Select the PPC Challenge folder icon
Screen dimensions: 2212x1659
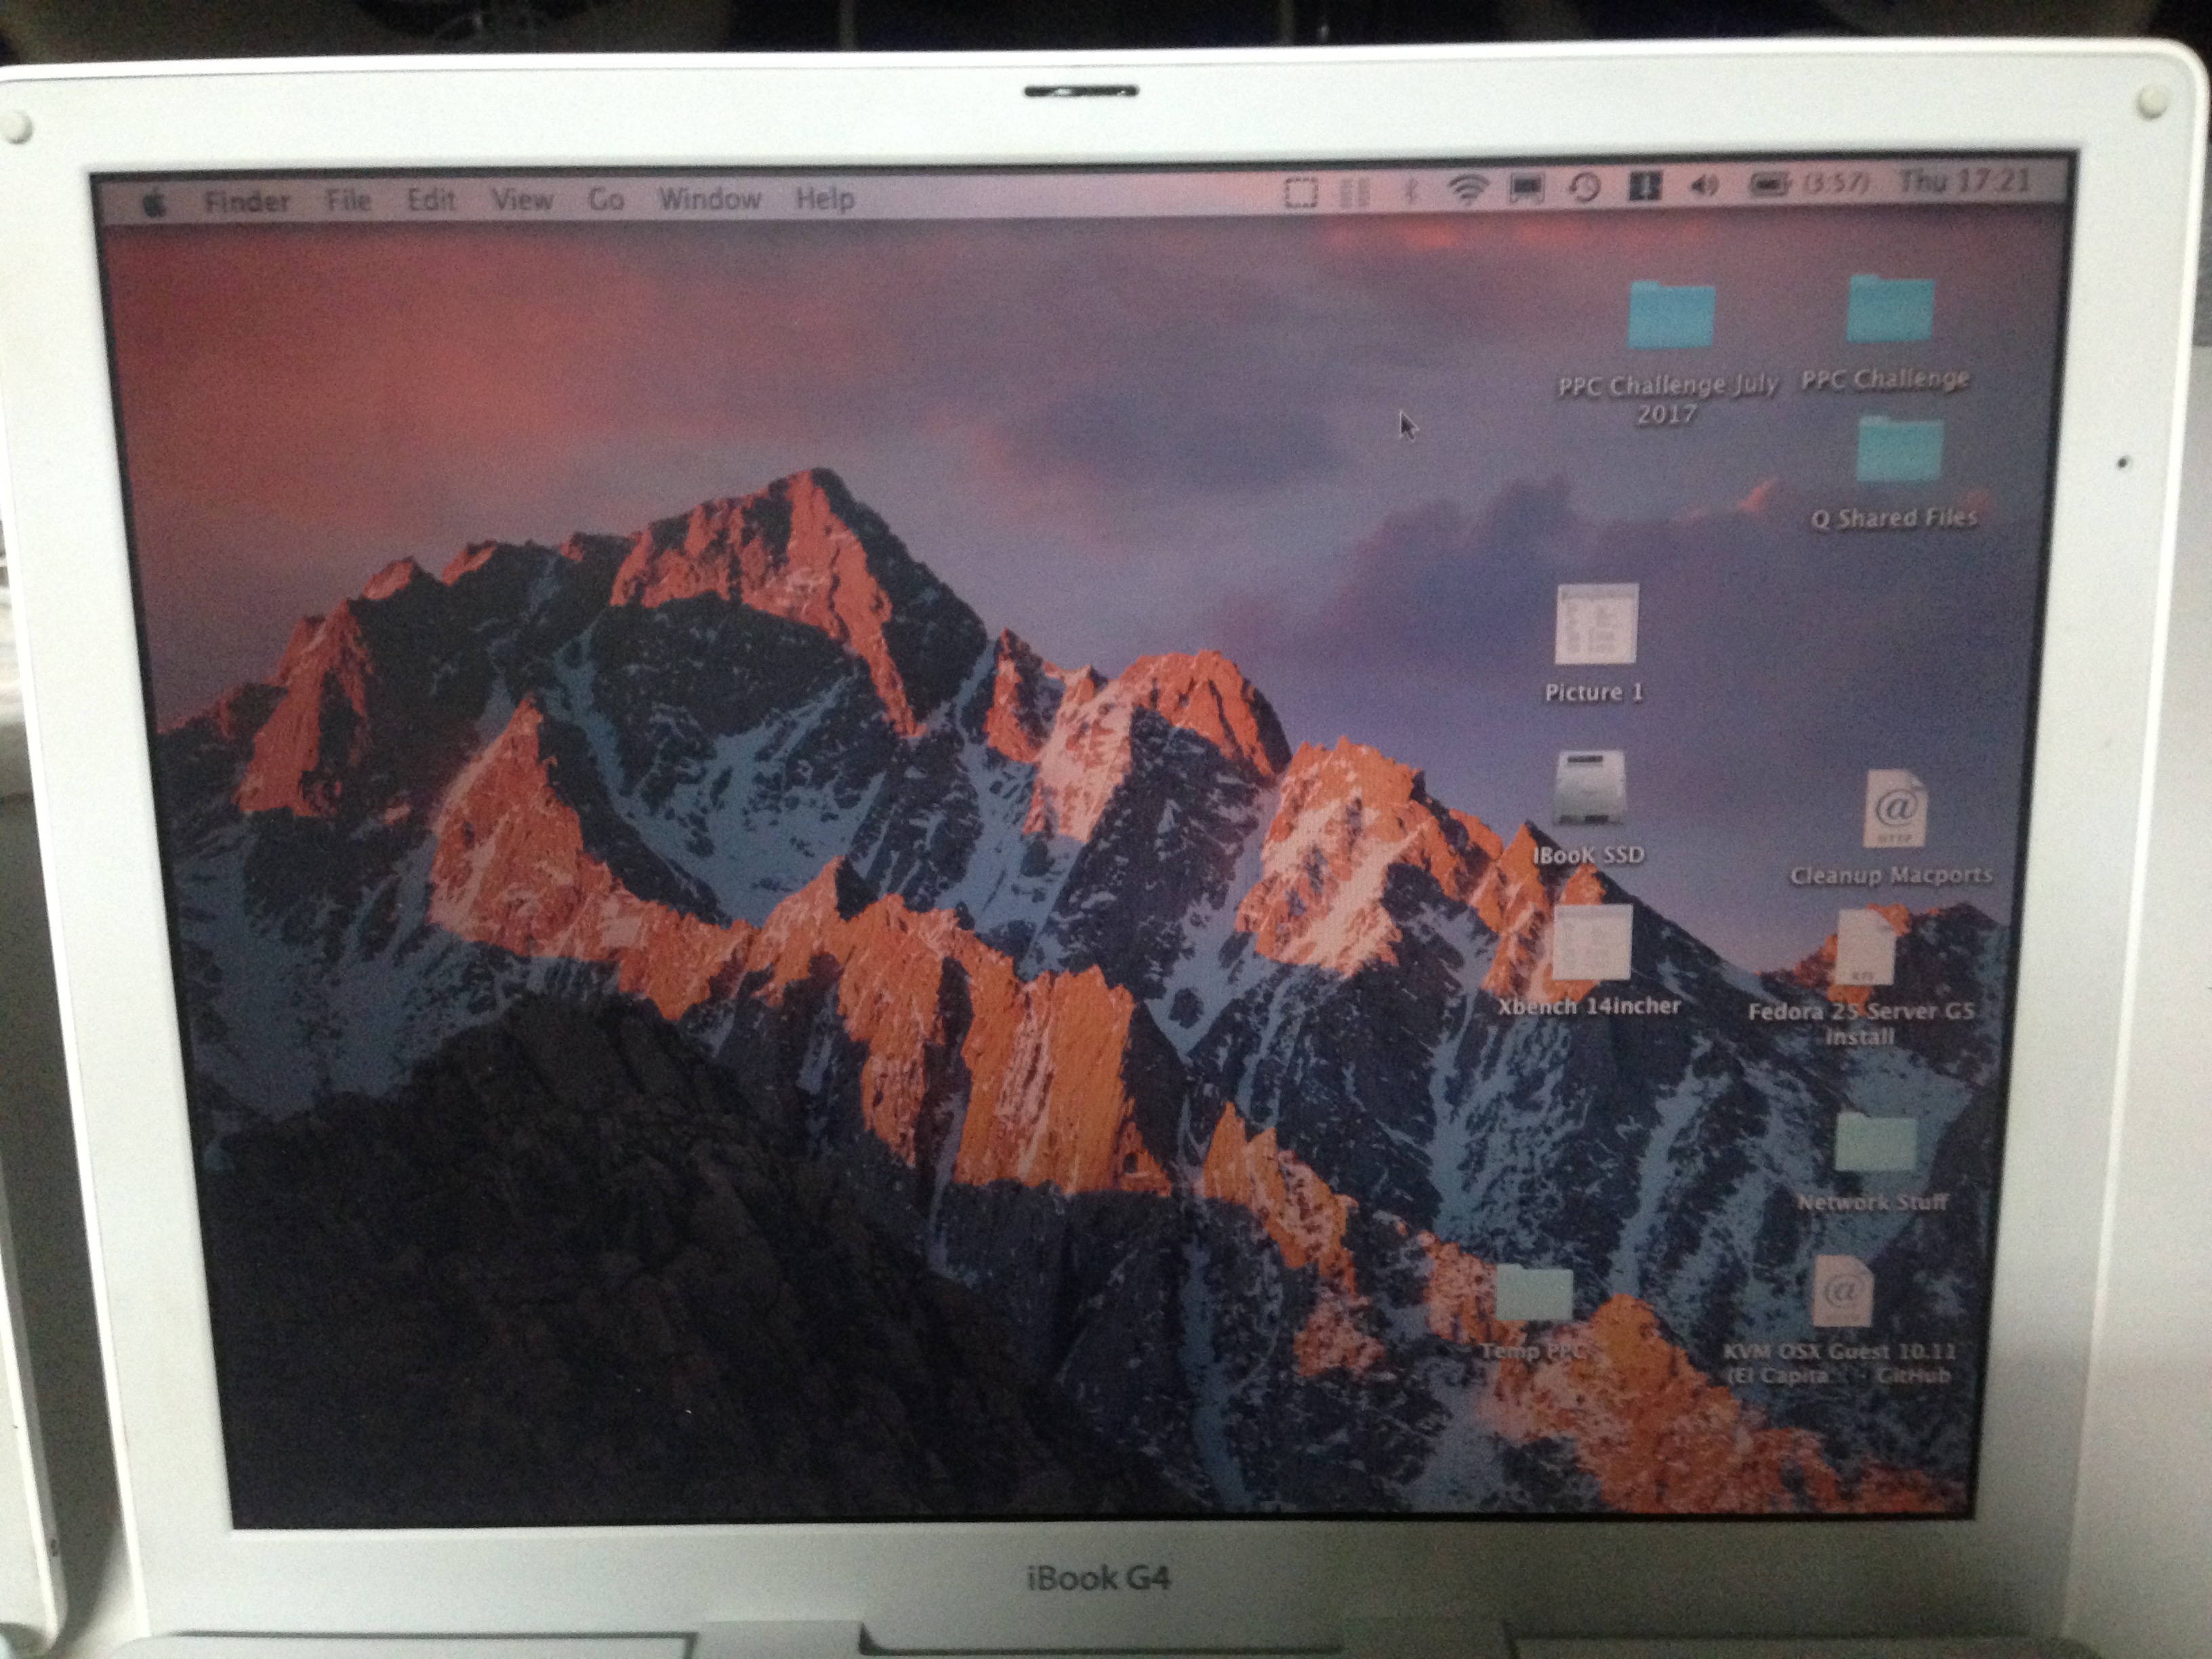[1889, 309]
